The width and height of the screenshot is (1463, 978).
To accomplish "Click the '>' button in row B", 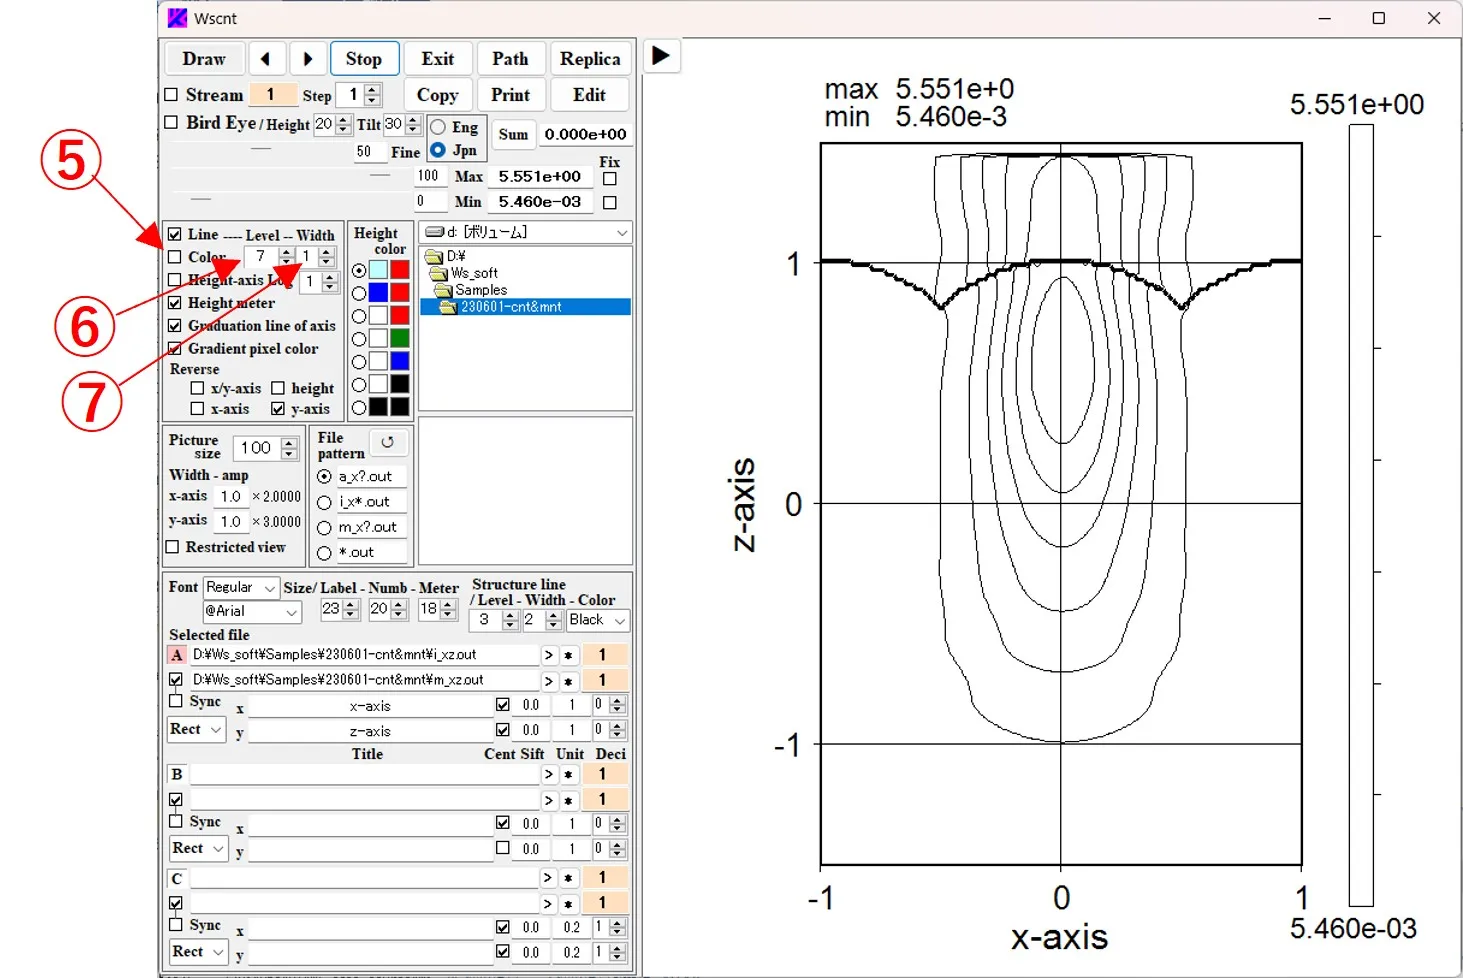I will tap(548, 774).
